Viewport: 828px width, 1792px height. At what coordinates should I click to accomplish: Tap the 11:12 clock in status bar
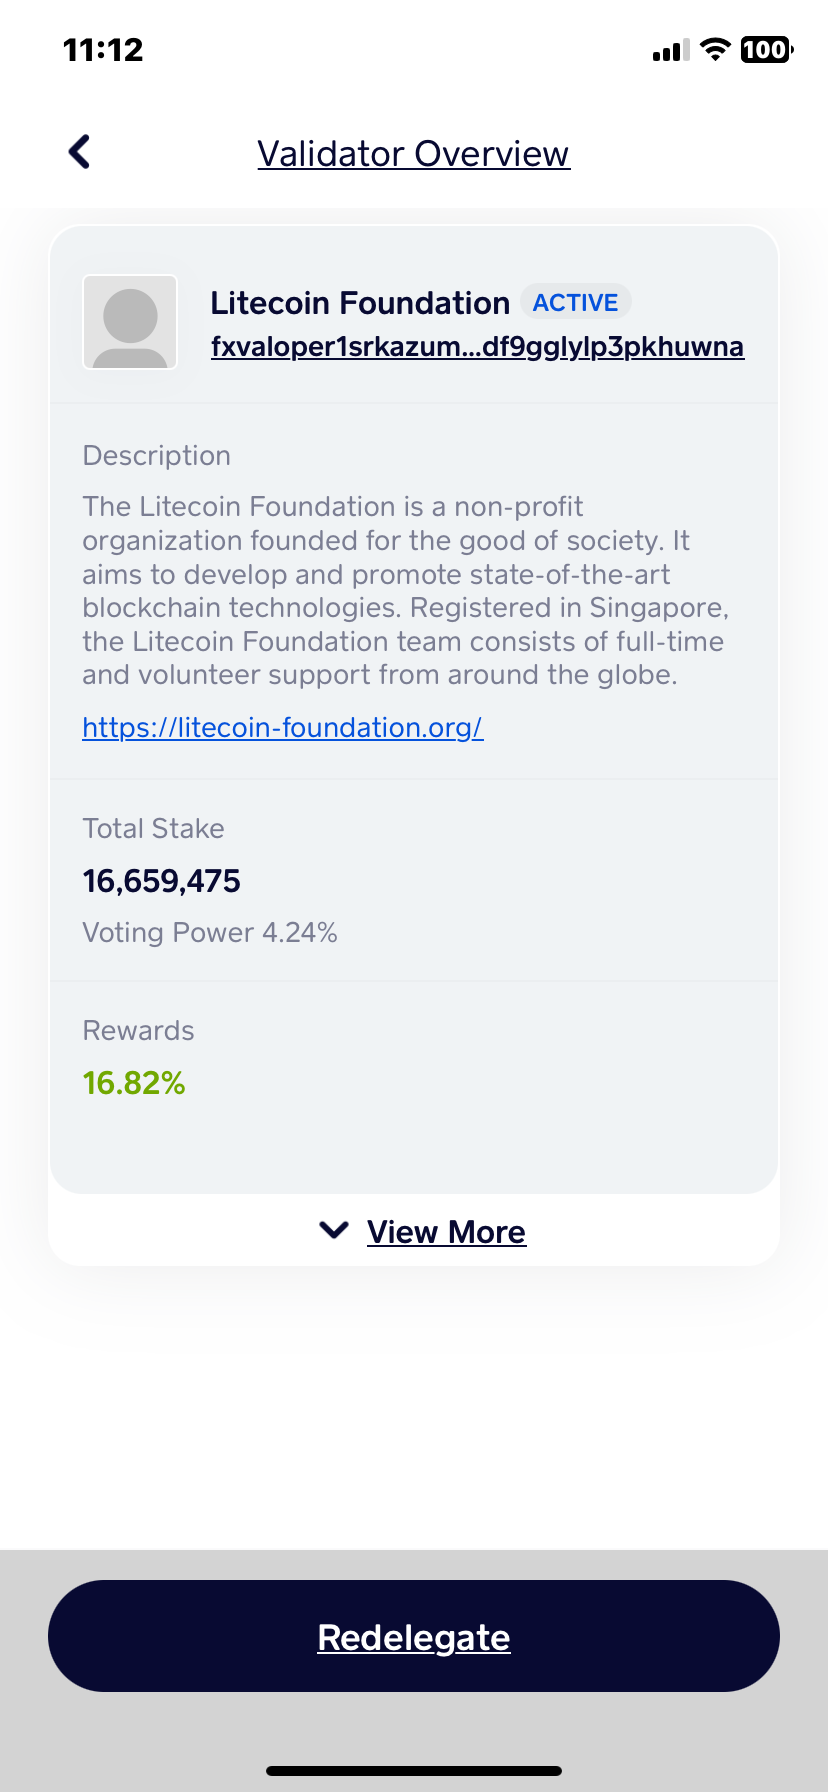(x=103, y=50)
